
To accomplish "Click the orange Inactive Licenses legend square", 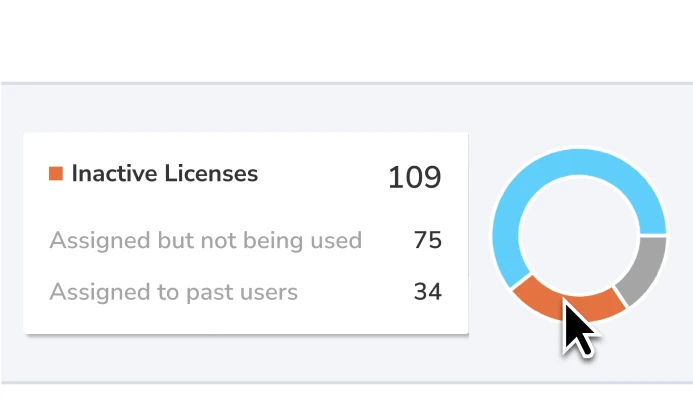I will point(56,173).
